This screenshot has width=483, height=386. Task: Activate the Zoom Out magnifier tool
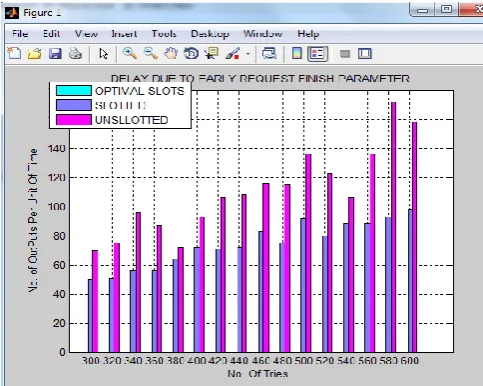151,53
